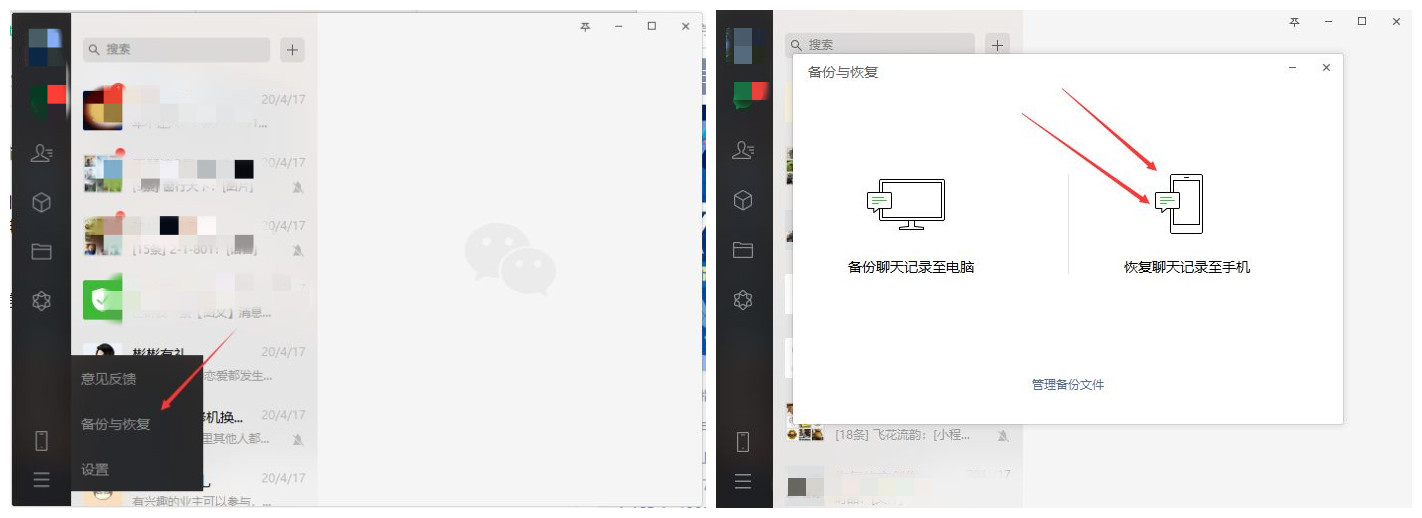Image resolution: width=1422 pixels, height=518 pixels.
Task: Click the plus button beside search in left window
Action: coord(292,49)
